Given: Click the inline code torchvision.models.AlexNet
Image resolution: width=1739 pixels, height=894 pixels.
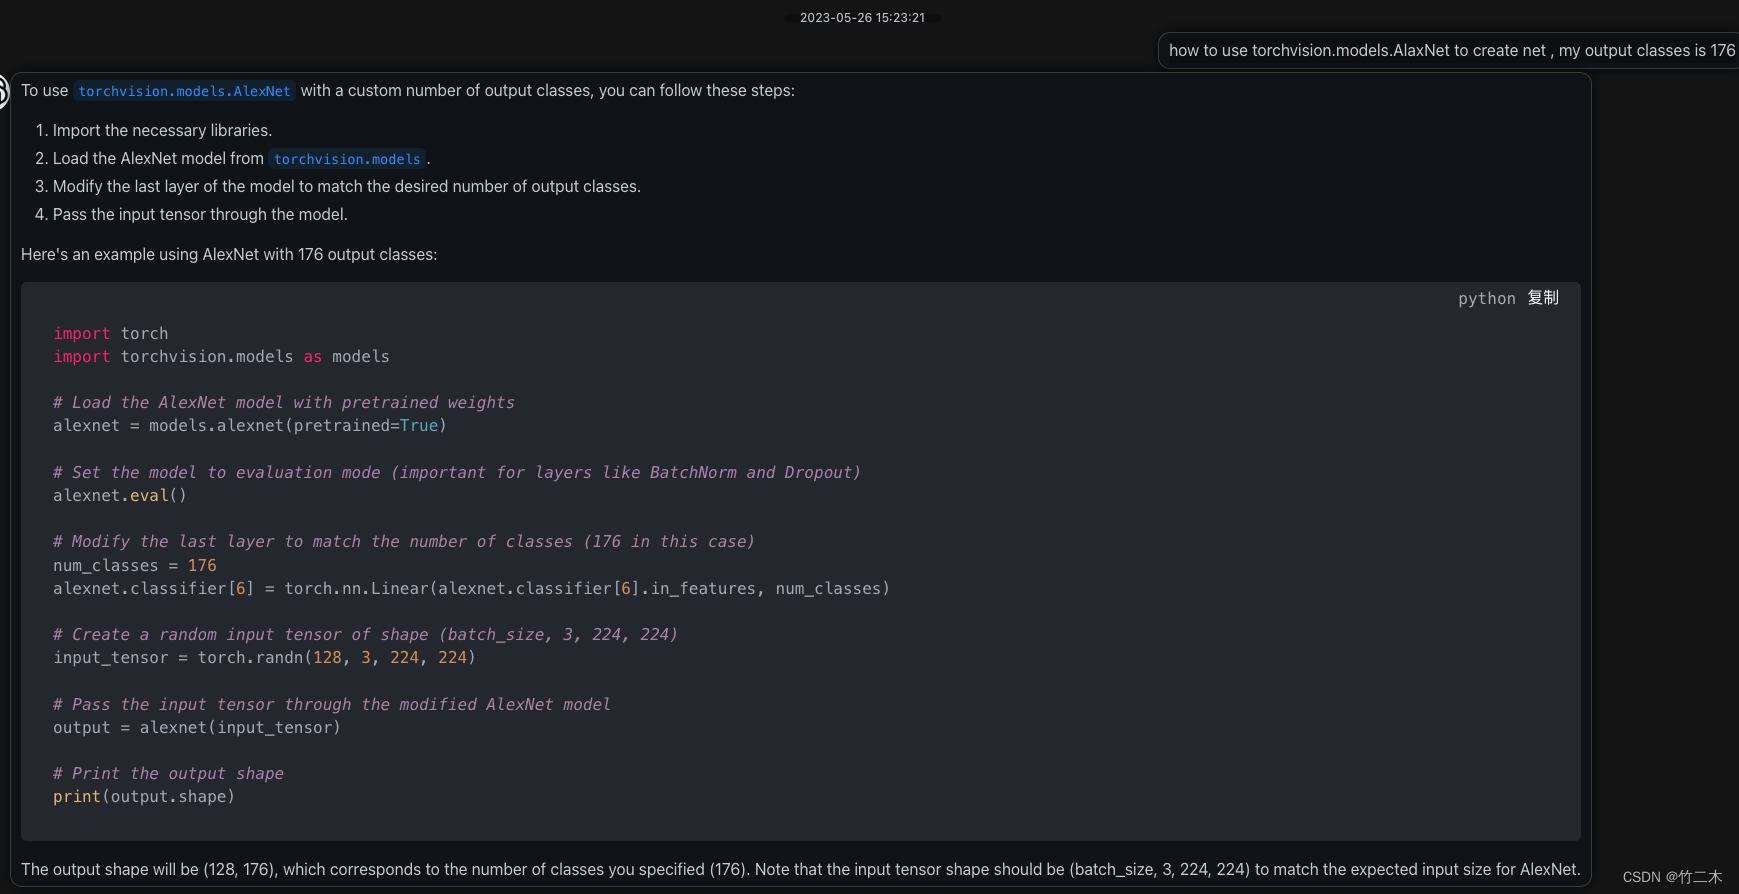Looking at the screenshot, I should click(184, 91).
